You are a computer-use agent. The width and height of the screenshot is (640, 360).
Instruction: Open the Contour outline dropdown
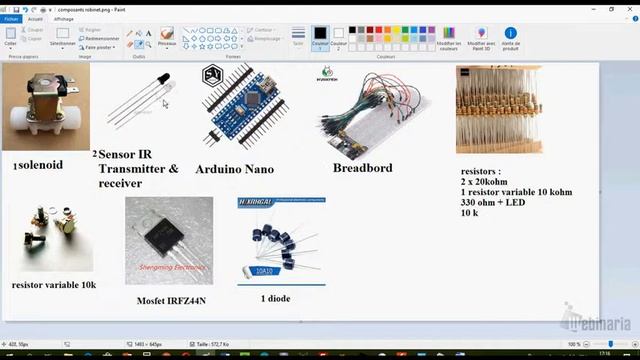261,30
